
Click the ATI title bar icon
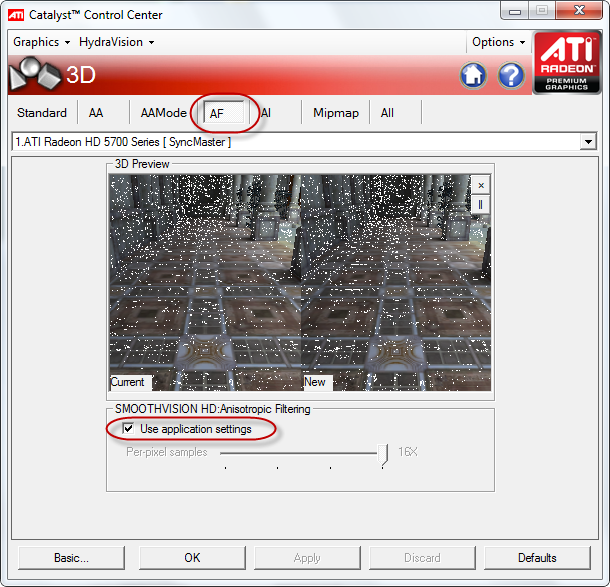(x=16, y=15)
